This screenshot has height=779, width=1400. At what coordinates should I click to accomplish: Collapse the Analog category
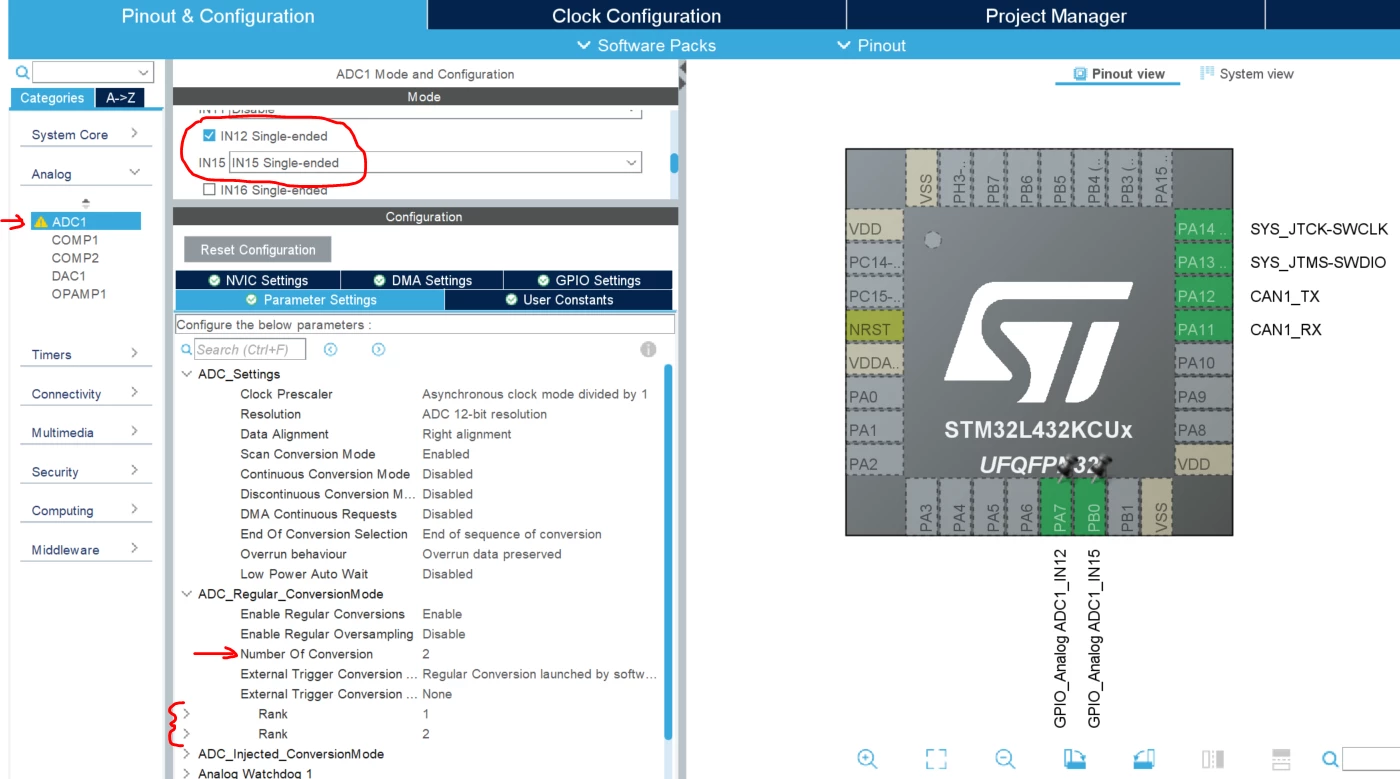(x=134, y=173)
